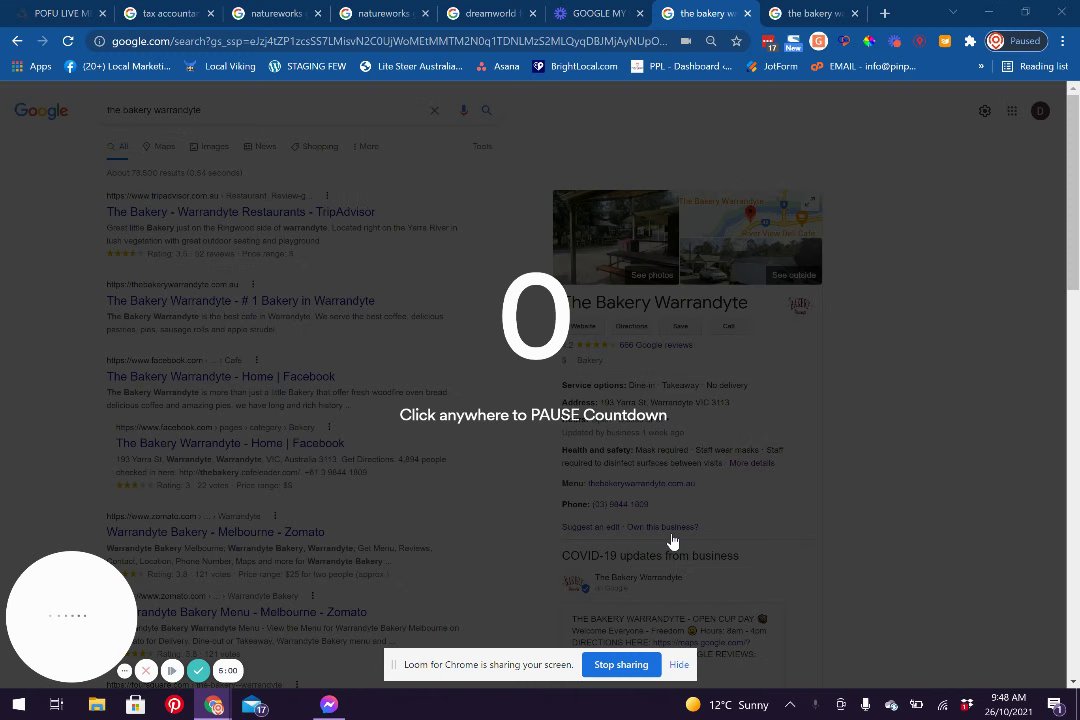Switch to the dreamworld tab

(492, 13)
